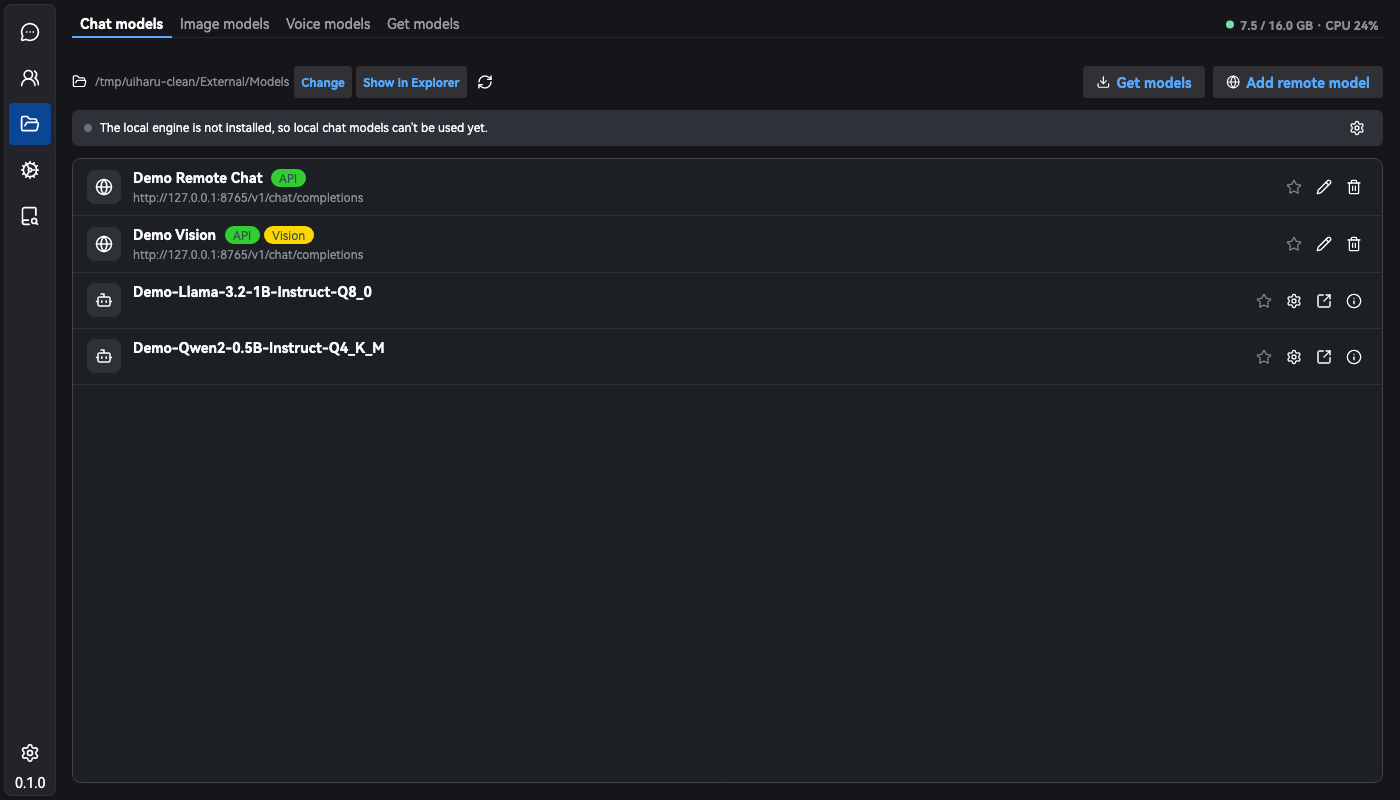
Task: Edit Demo Remote Chat with the pencil icon
Action: click(x=1324, y=187)
